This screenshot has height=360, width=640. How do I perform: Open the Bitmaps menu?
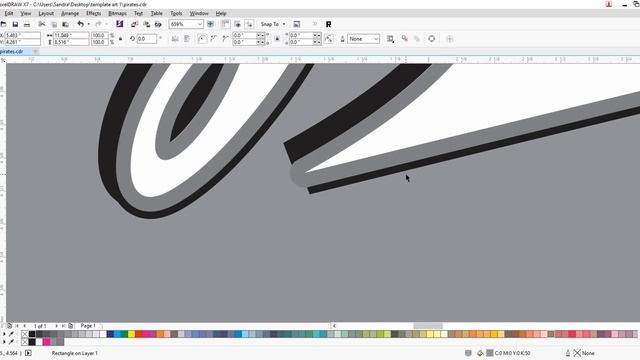(x=117, y=13)
